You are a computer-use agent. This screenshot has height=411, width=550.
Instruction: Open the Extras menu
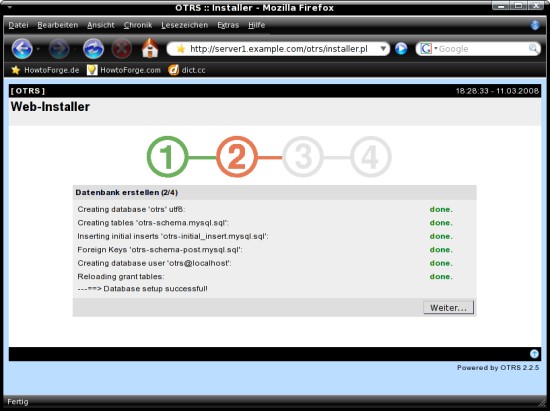228,25
